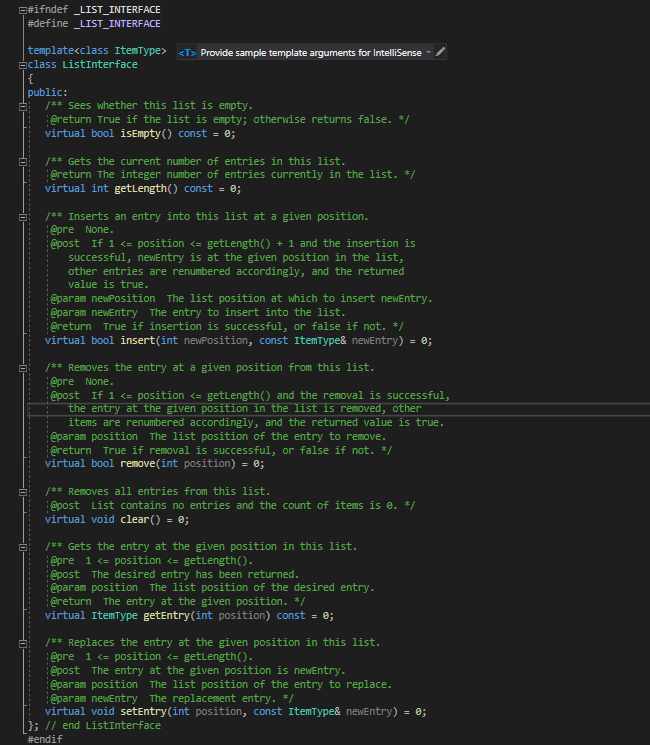This screenshot has height=745, width=650.
Task: Click the highlighted line 'the entry at the given position'
Action: [245, 409]
